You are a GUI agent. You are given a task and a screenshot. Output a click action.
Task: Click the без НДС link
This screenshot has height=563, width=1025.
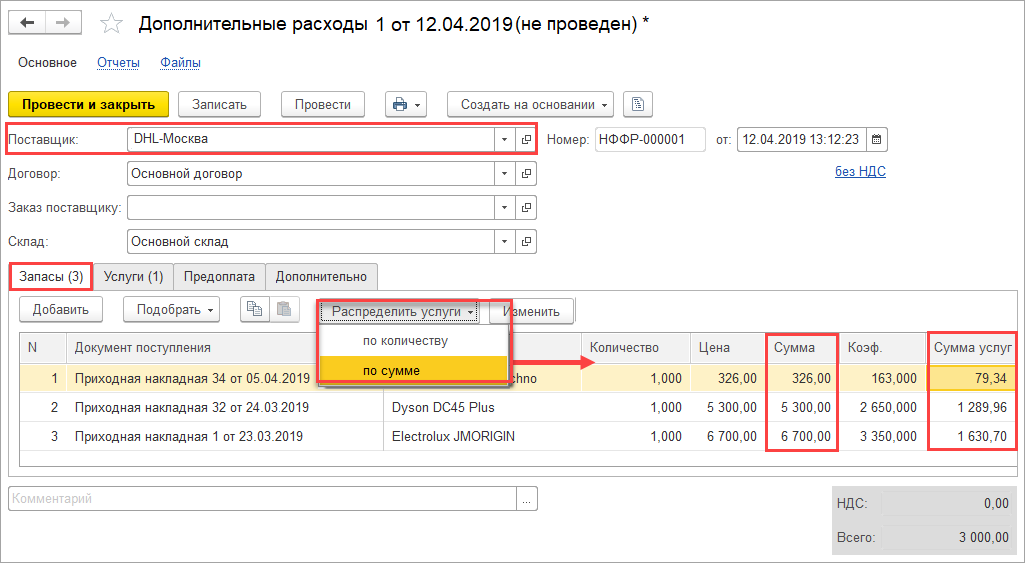click(x=860, y=172)
